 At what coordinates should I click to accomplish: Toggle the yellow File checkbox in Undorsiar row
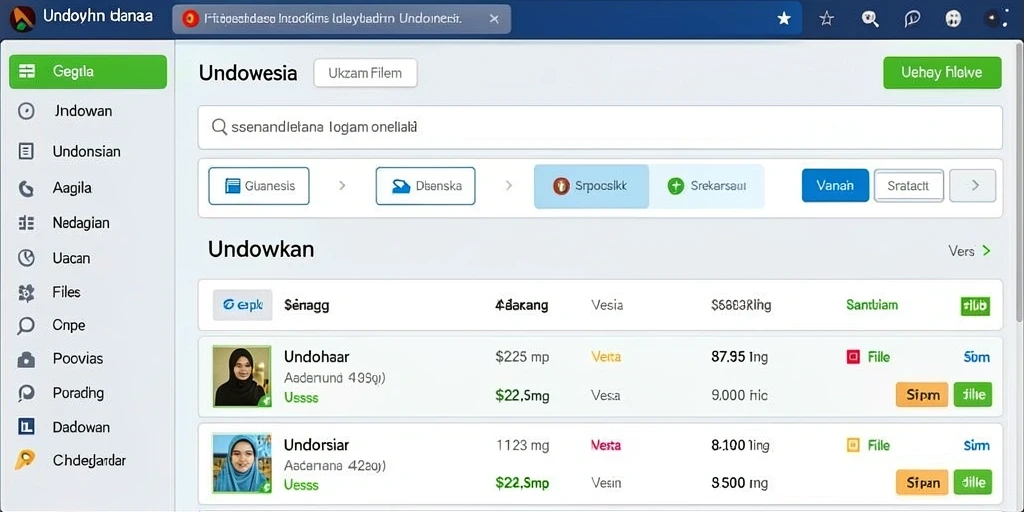(853, 445)
